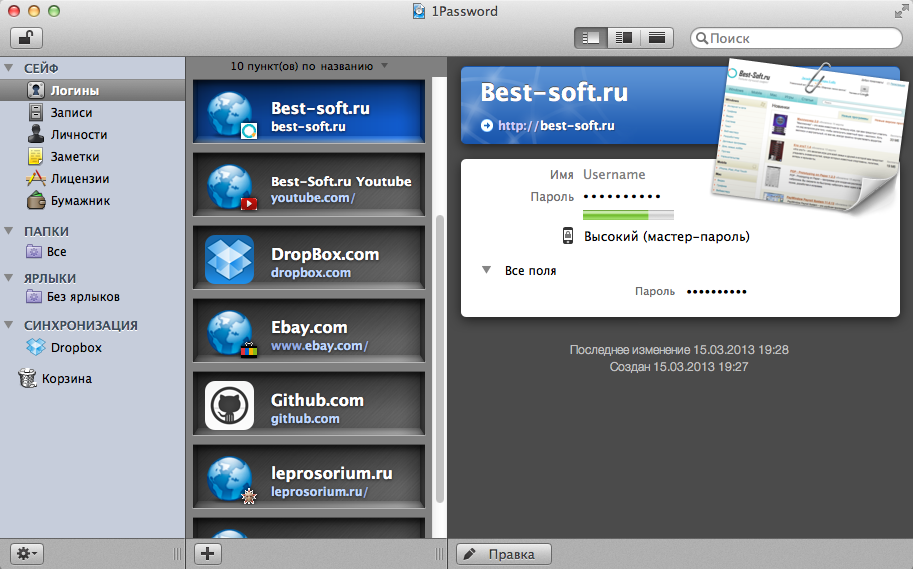
Task: Collapse the ЯРЛЫКИ section triangle
Action: coord(9,278)
